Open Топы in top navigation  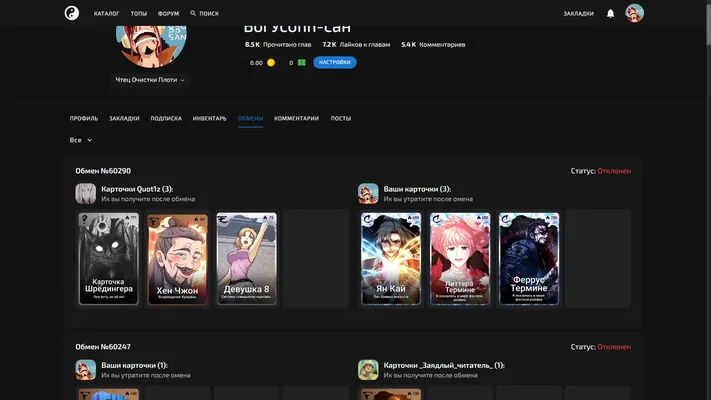(139, 14)
